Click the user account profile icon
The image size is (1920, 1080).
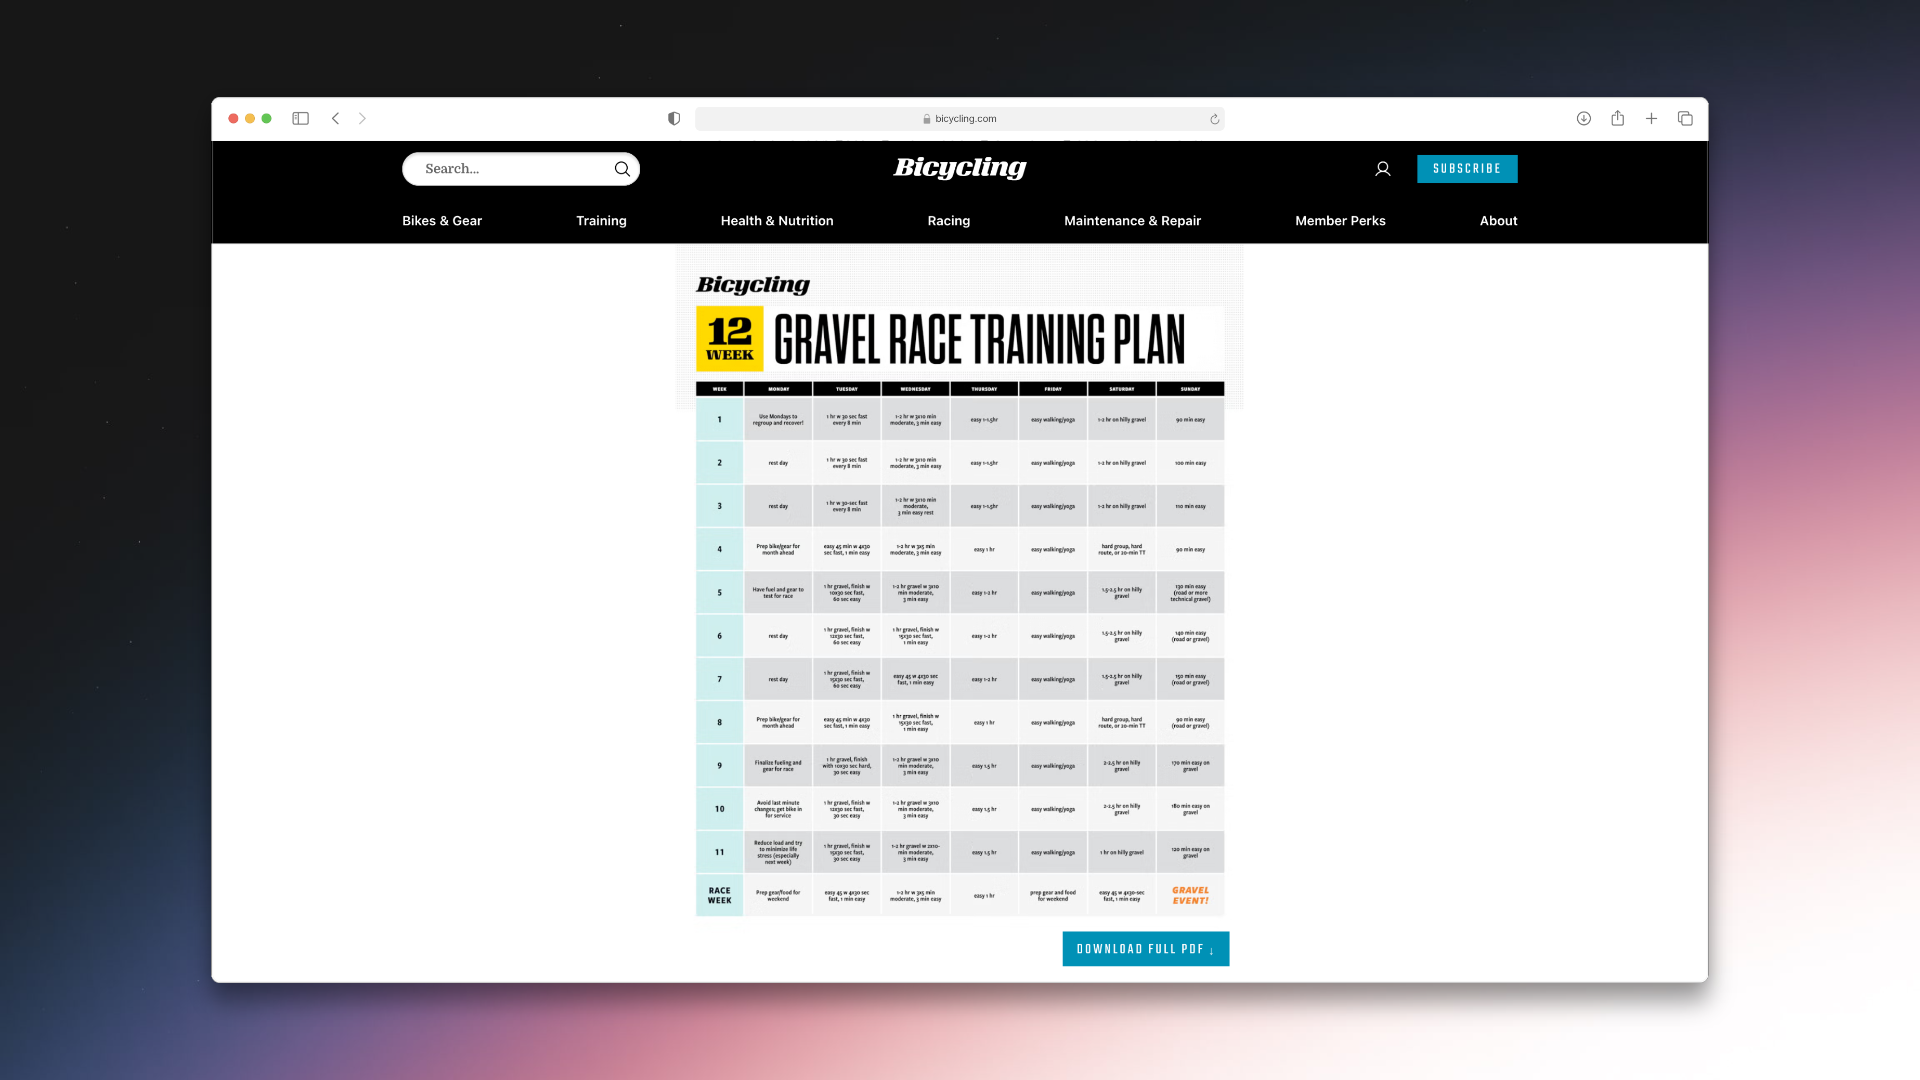pyautogui.click(x=1383, y=169)
